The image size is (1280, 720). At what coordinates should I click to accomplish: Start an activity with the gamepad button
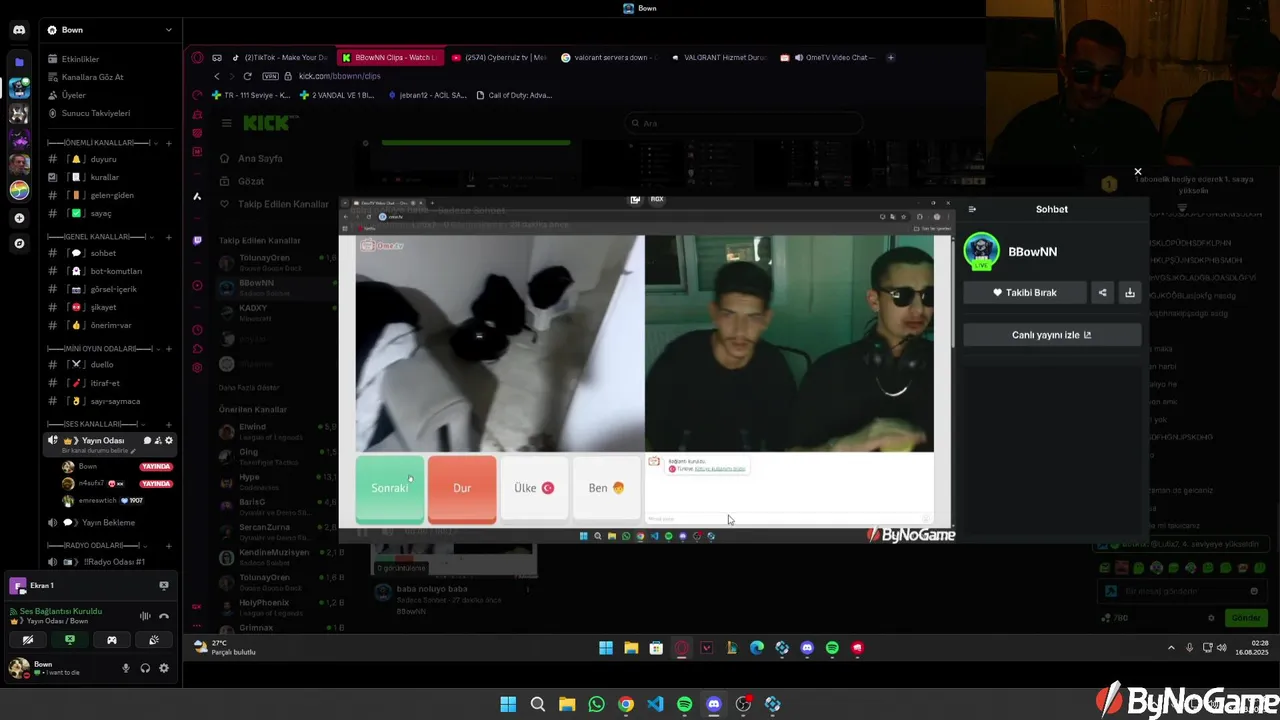click(x=112, y=640)
